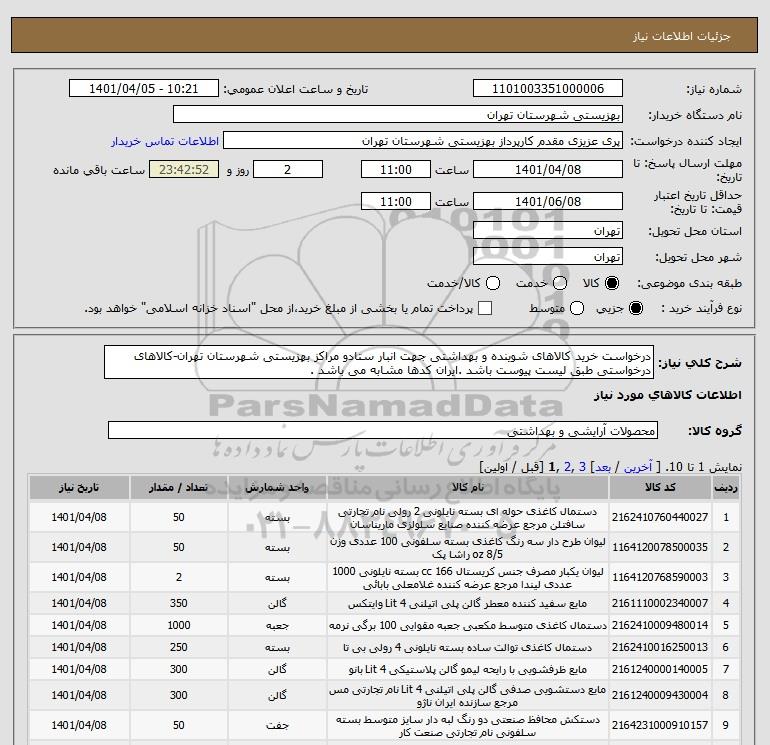Toggle the اسناد خزانه اسلامی payment checkbox
The image size is (770, 745).
pos(485,308)
